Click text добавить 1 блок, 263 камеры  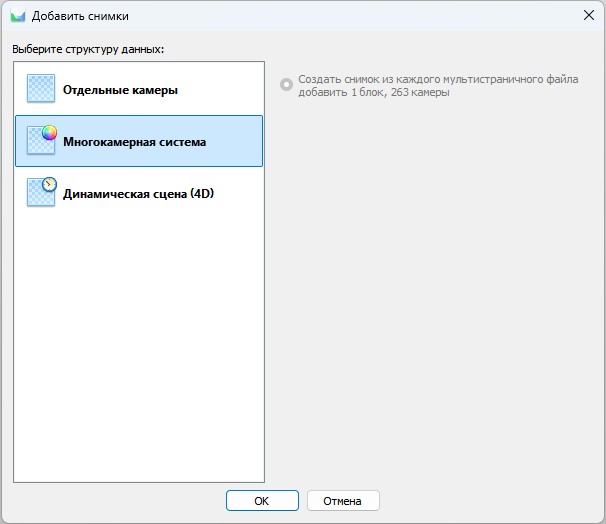click(374, 92)
